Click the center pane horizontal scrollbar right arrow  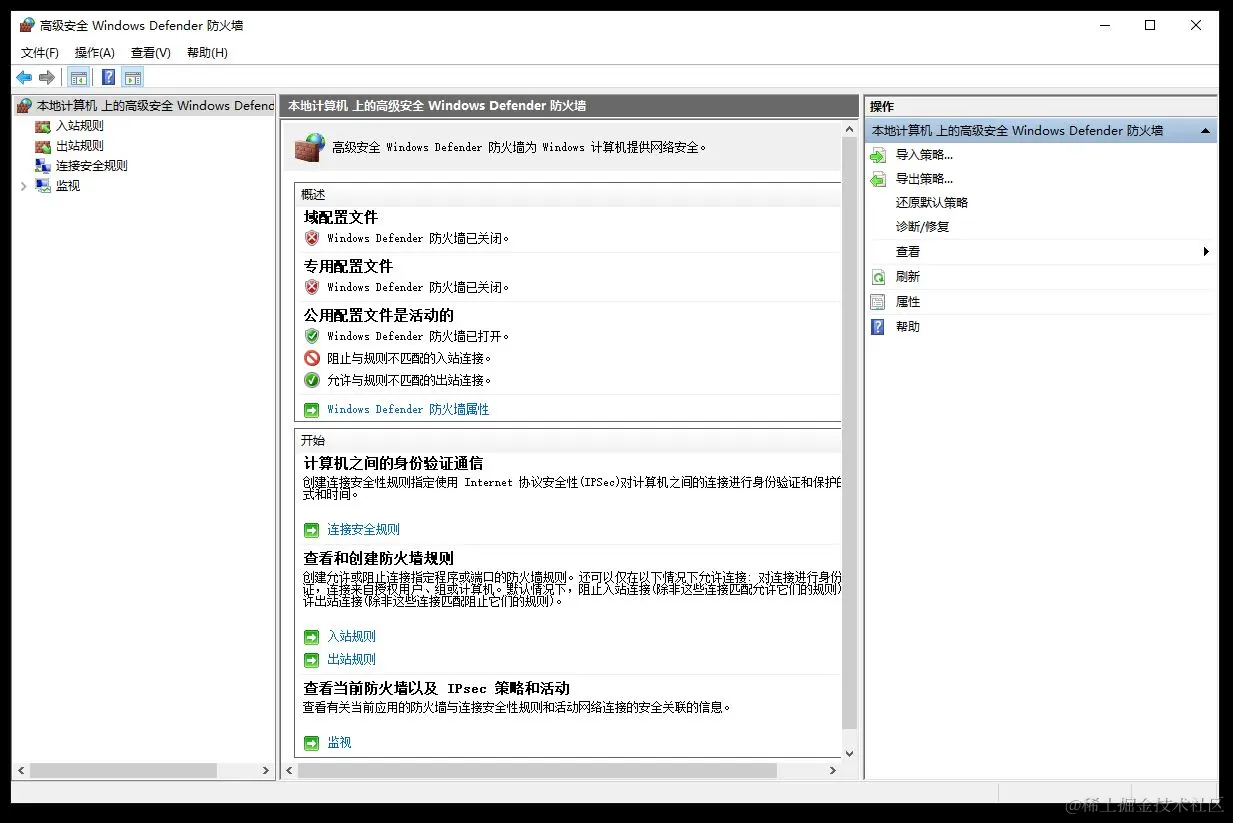tap(833, 771)
